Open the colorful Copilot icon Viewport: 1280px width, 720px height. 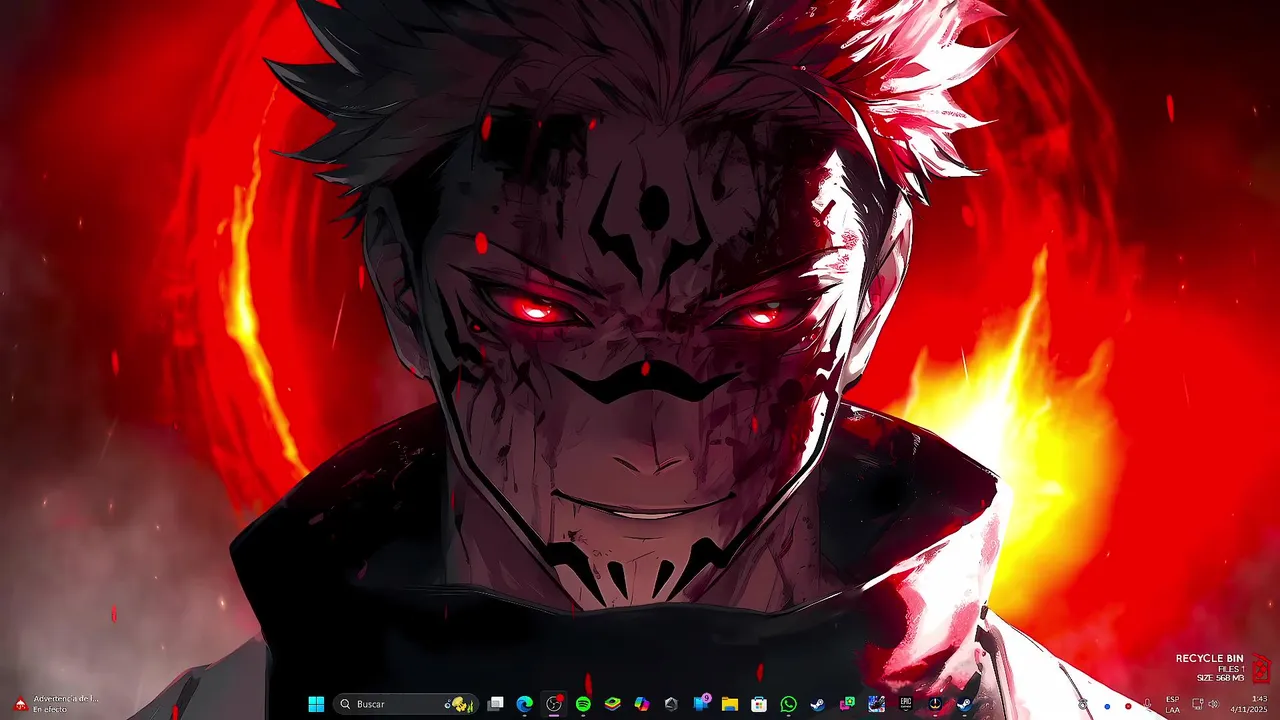642,704
